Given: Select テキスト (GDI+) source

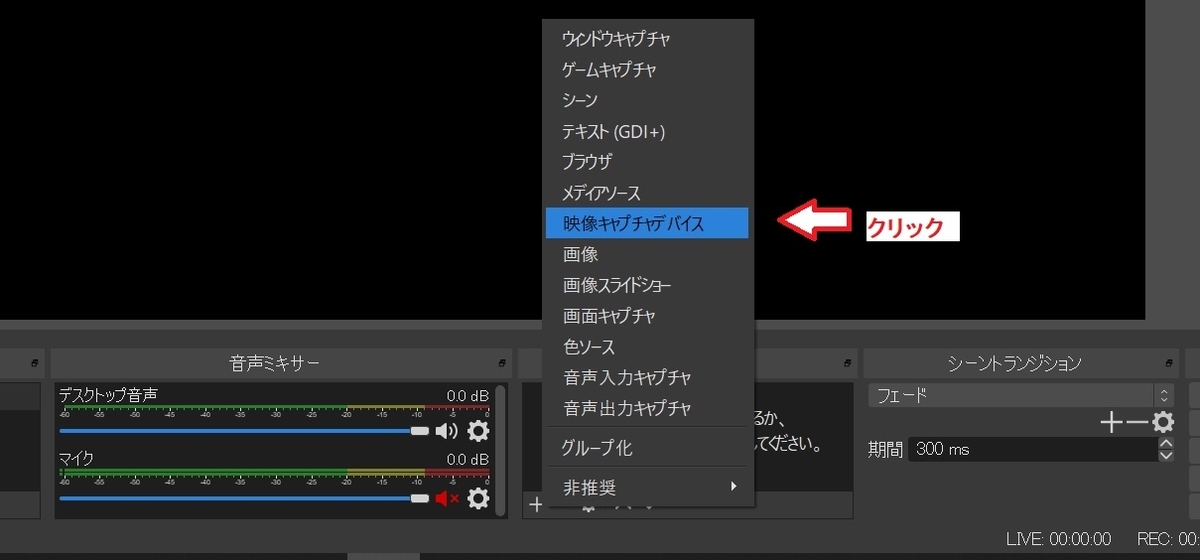Looking at the screenshot, I should point(648,131).
